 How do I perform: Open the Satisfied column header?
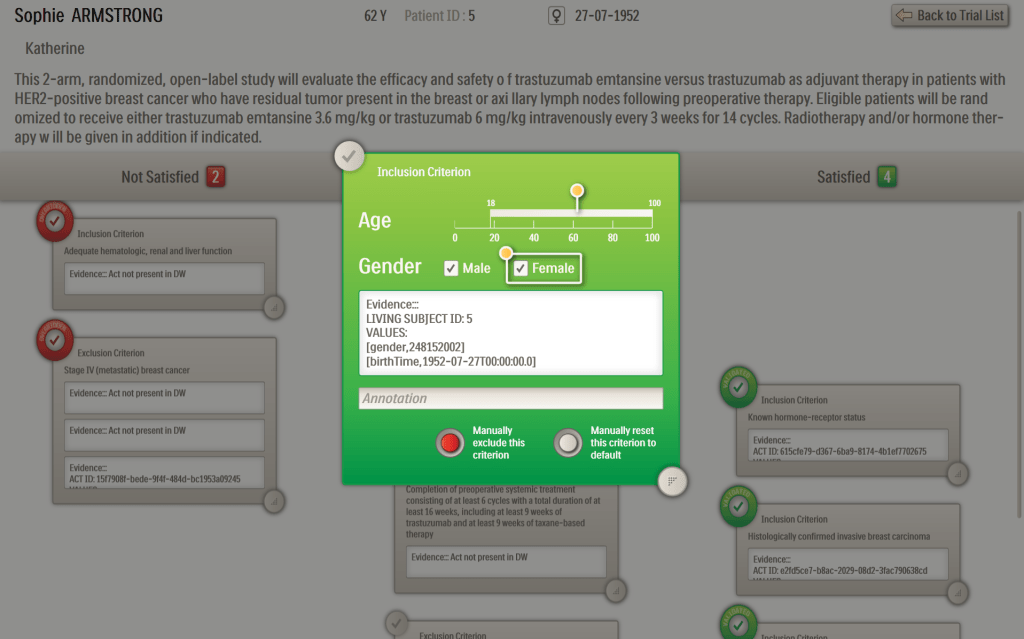pyautogui.click(x=843, y=177)
